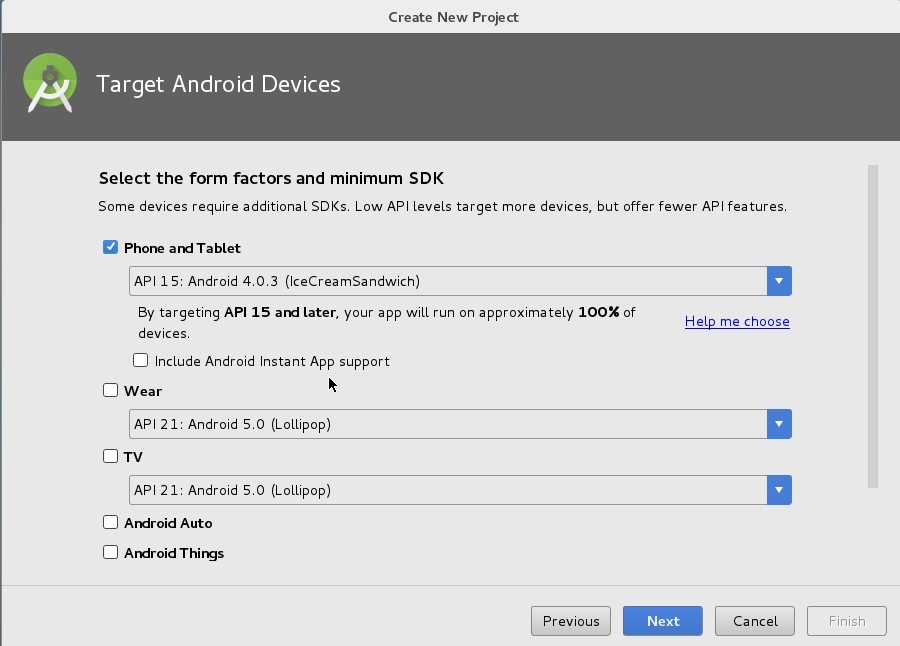Screen dimensions: 900x646
Task: Click the greyed-out Finish button
Action: point(846,621)
